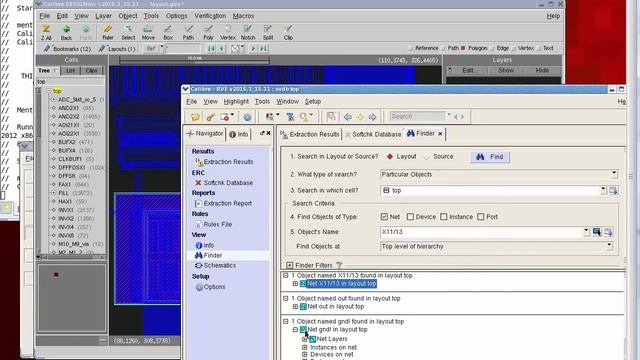Open the 'What type of search' dropdown
The image size is (640, 360).
click(x=614, y=174)
